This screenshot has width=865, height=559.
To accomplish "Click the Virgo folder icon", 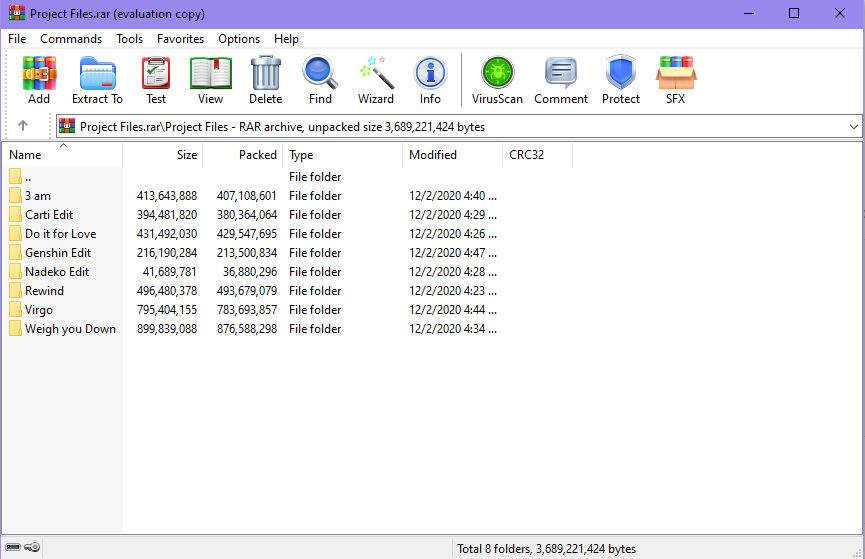I will [15, 310].
